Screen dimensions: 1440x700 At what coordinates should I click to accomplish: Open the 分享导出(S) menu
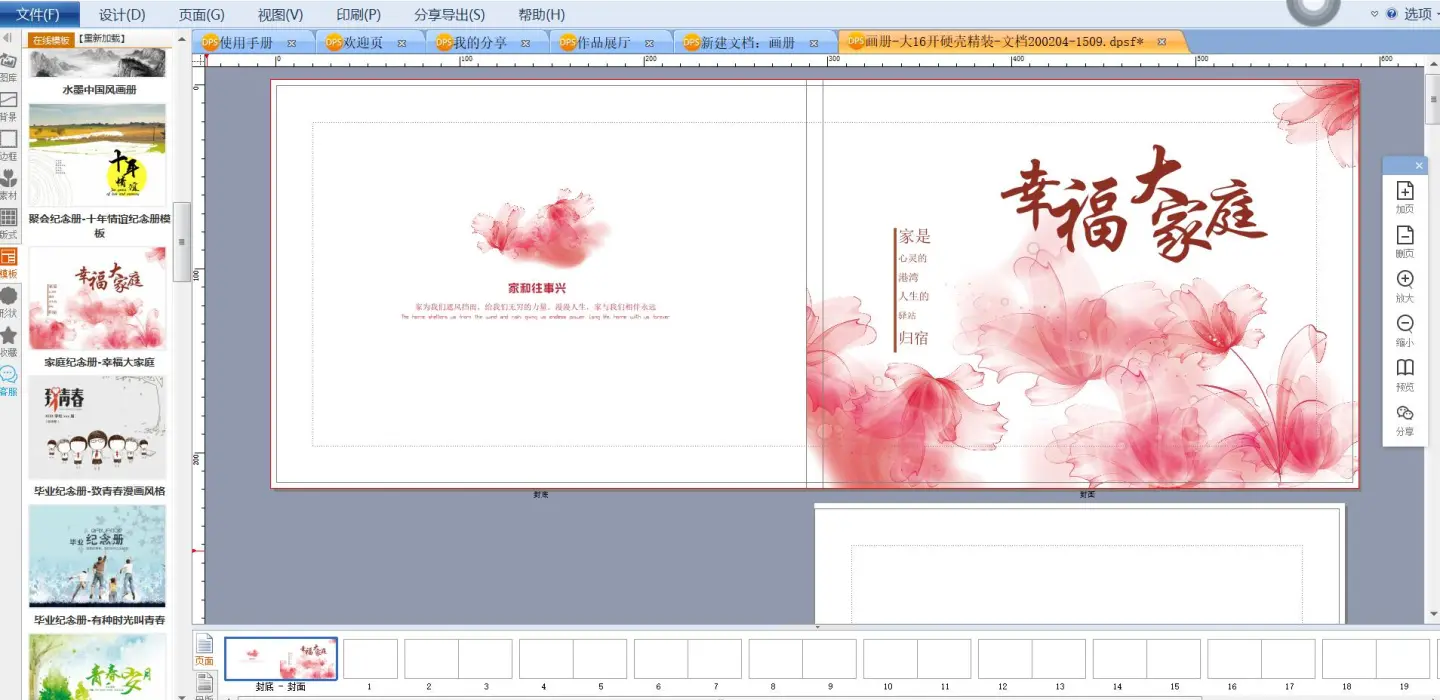click(x=450, y=14)
